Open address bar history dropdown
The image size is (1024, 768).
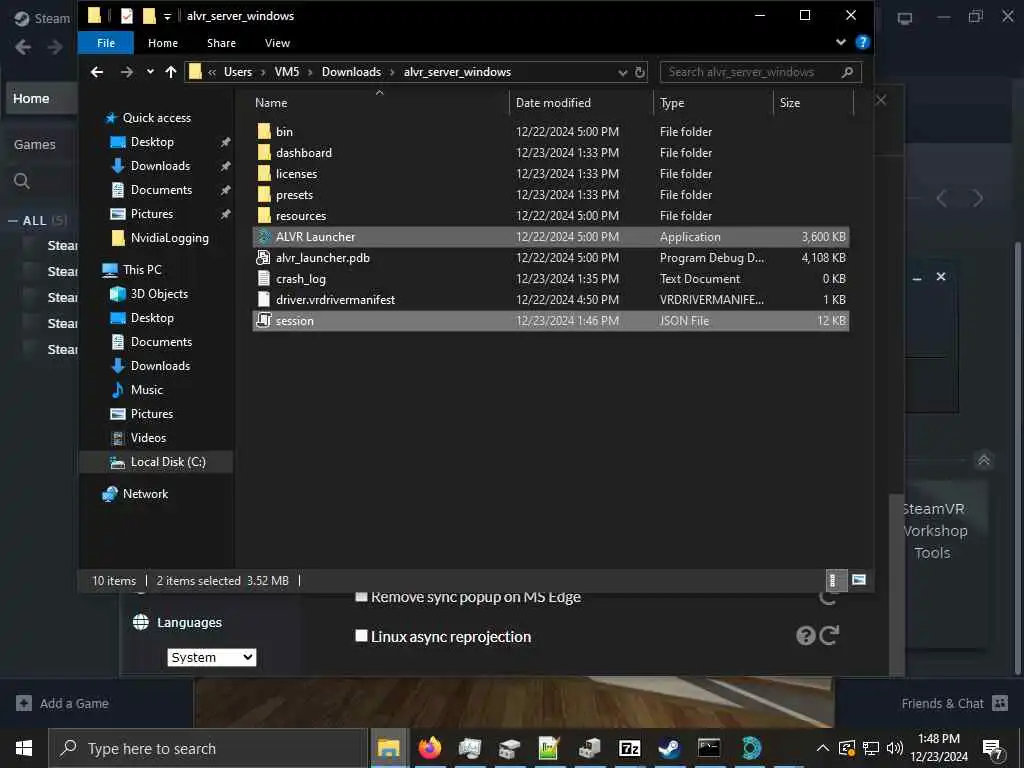[622, 72]
